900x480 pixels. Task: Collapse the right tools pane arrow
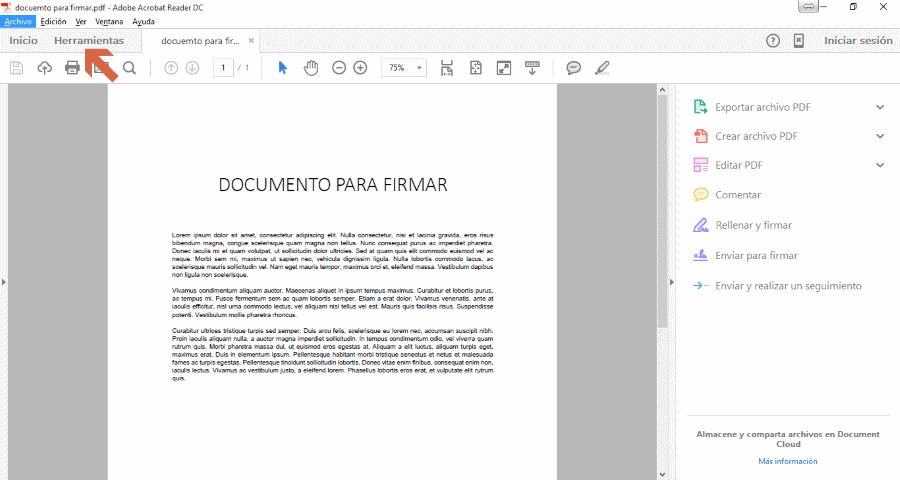pos(672,282)
